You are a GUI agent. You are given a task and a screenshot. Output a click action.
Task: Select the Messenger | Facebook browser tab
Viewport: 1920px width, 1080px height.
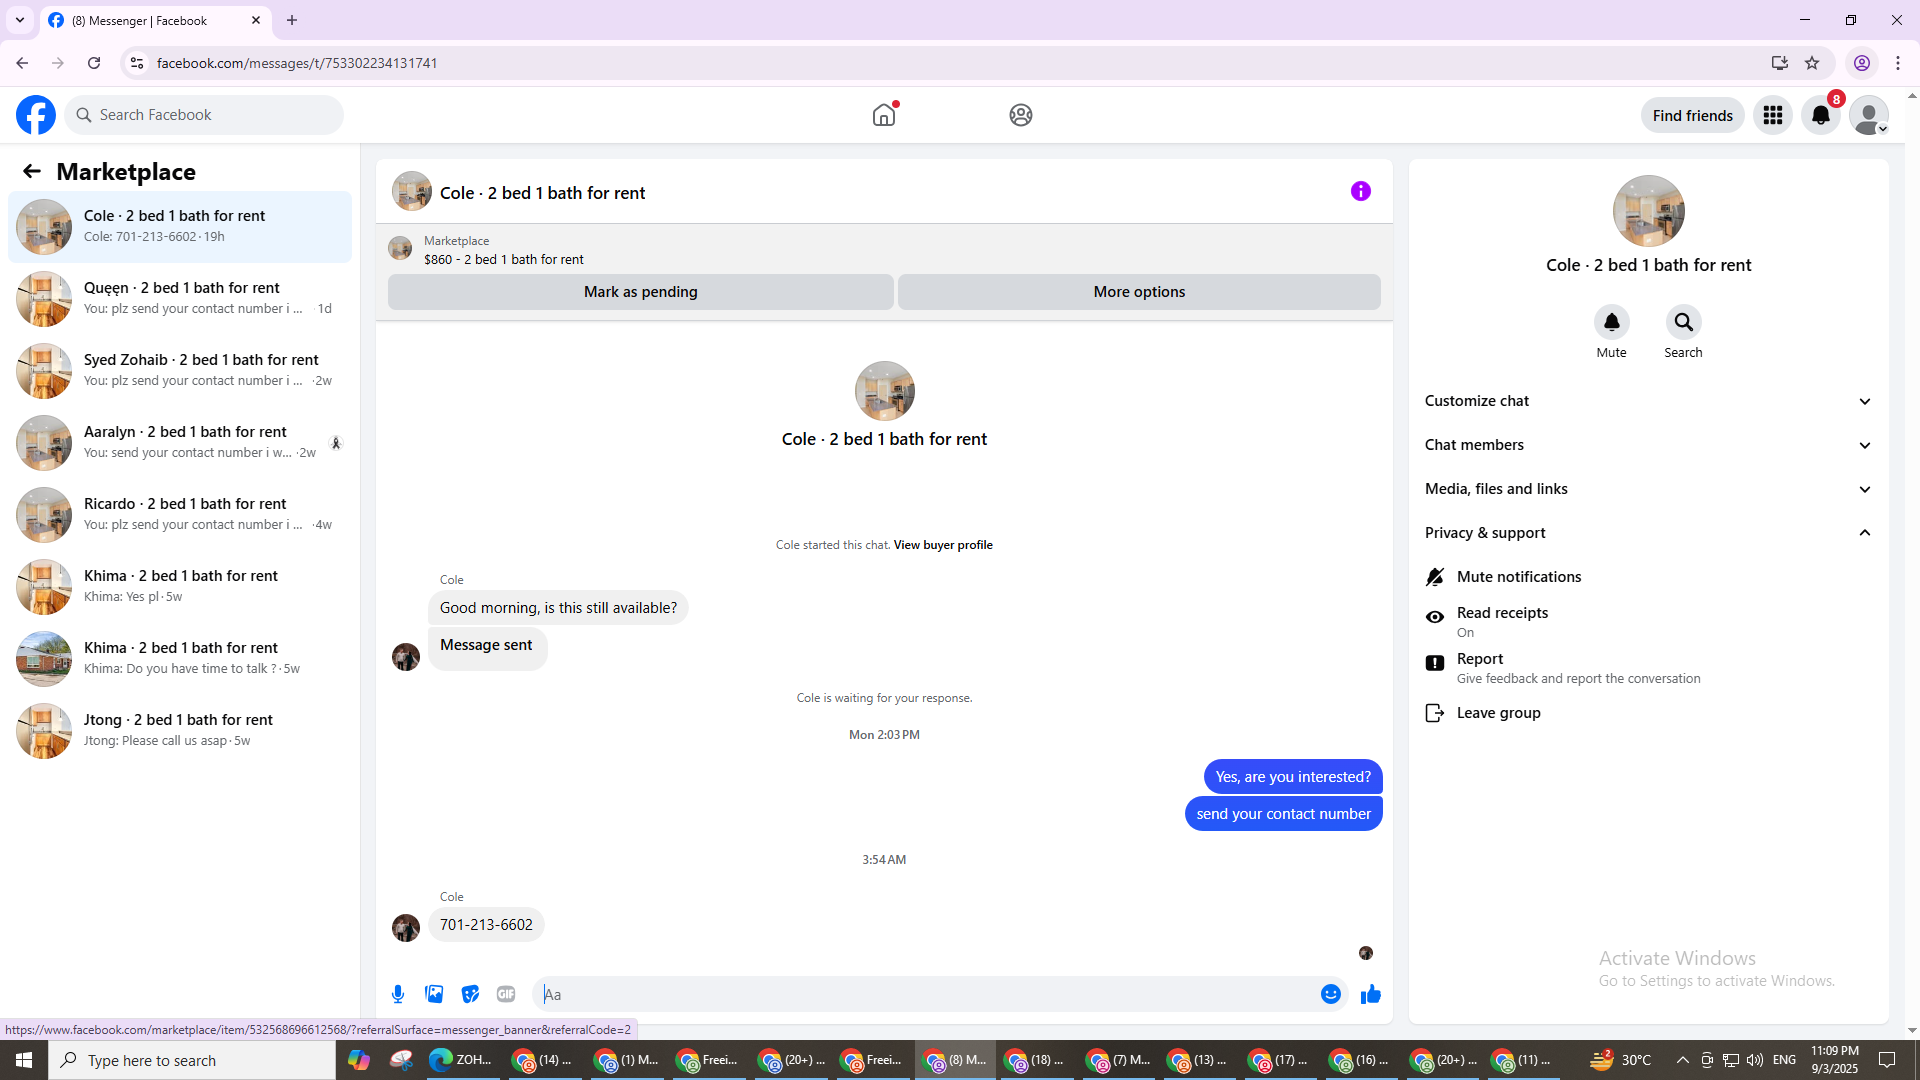tap(155, 20)
